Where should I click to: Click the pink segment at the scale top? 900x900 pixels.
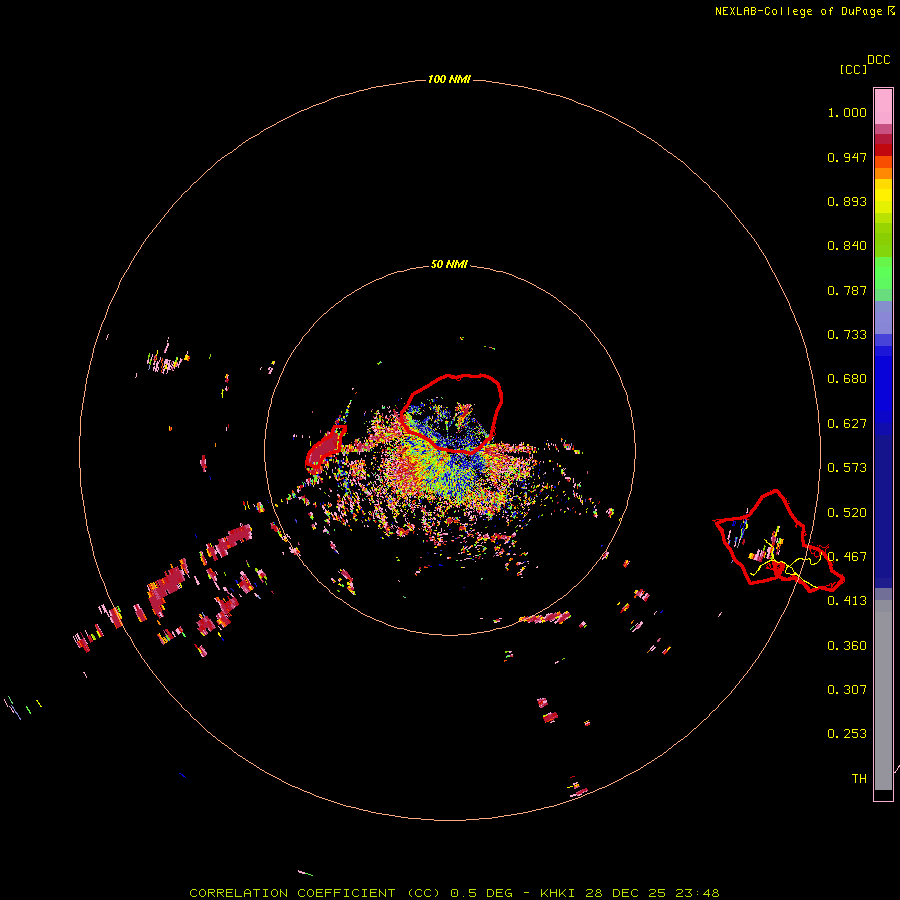tap(883, 107)
